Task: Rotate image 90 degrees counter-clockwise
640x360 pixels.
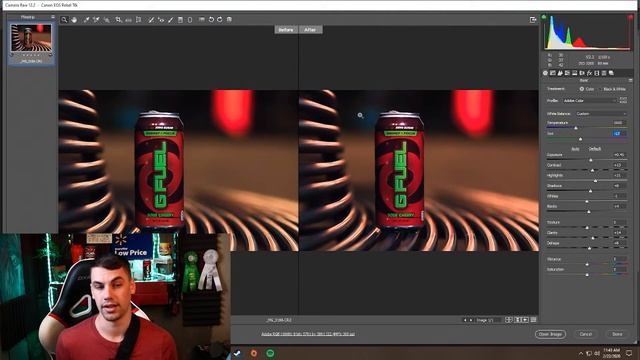Action: (211, 20)
